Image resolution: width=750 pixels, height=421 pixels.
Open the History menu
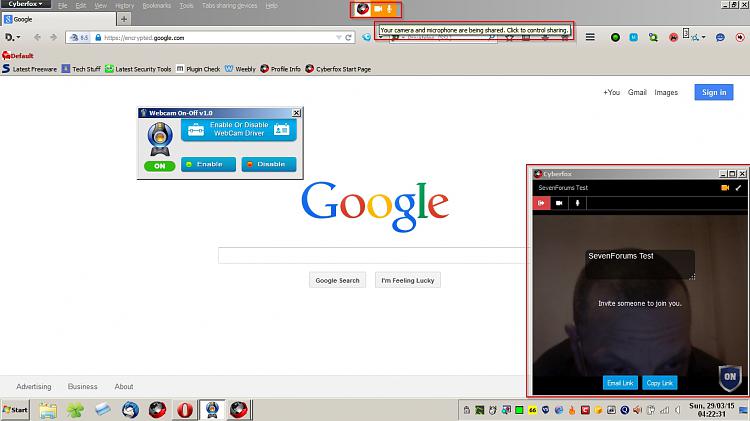tap(124, 6)
